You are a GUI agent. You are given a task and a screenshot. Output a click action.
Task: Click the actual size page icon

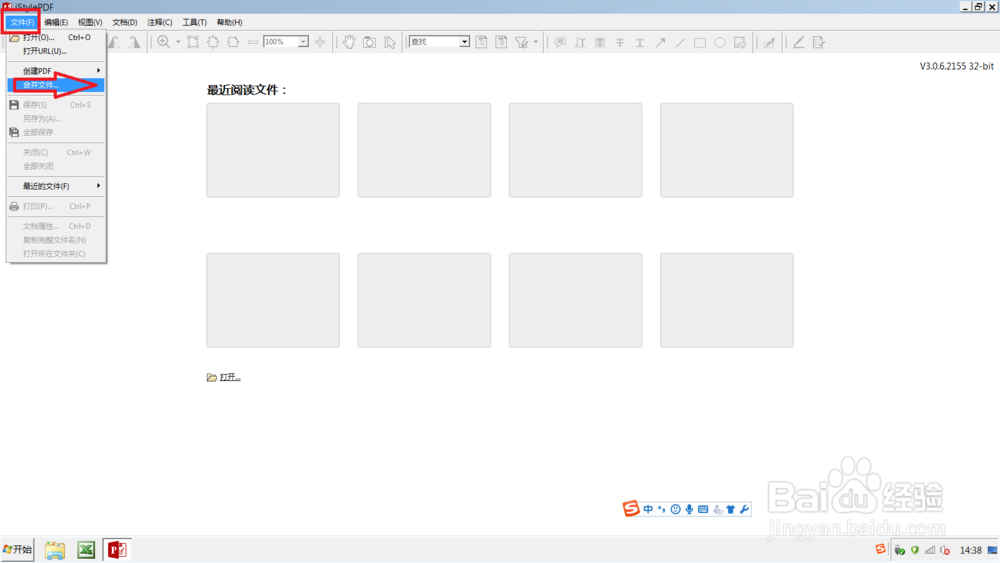tap(193, 42)
